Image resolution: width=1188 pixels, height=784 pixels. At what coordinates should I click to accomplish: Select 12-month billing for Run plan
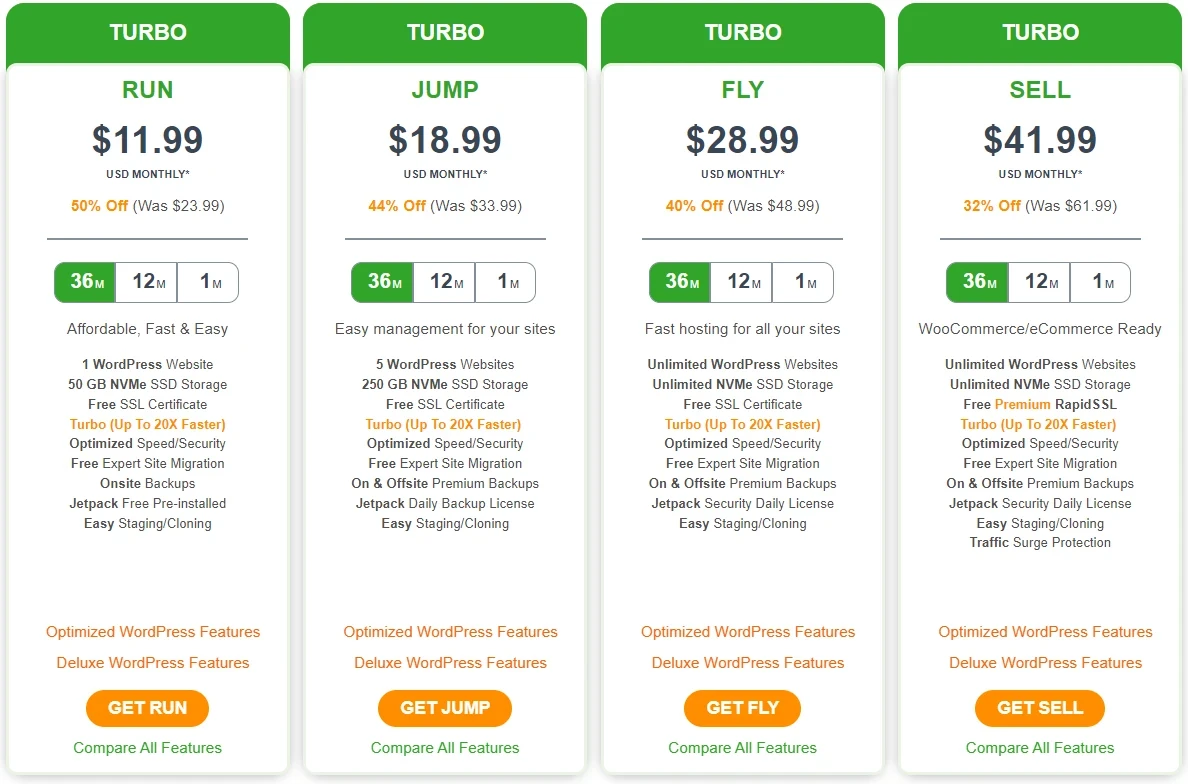(x=147, y=282)
